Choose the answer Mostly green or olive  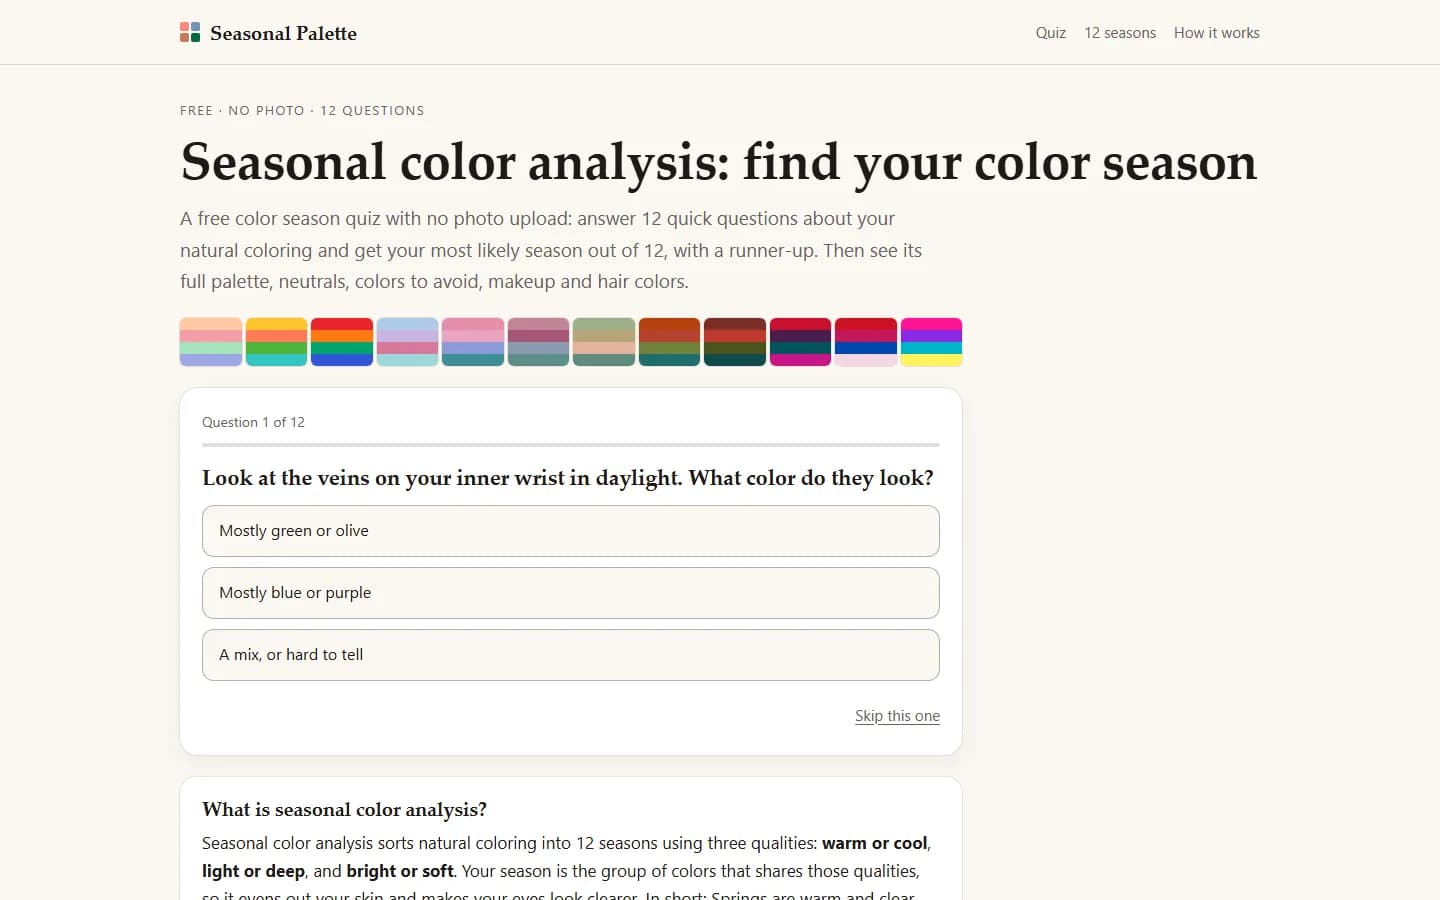[571, 531]
